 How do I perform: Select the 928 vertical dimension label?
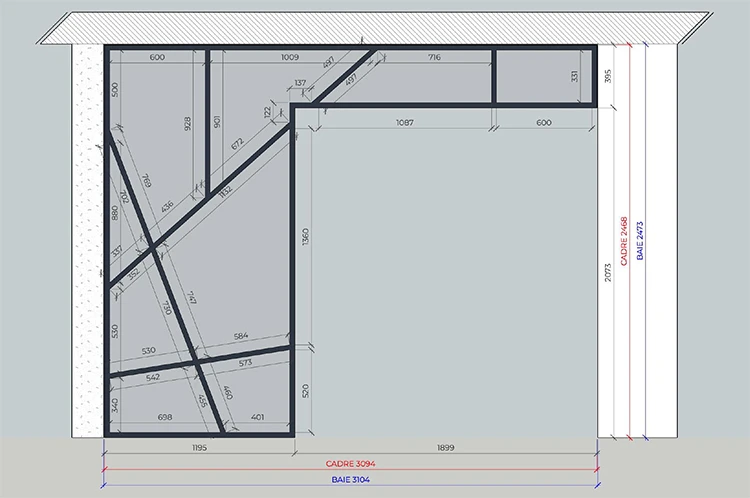[187, 124]
